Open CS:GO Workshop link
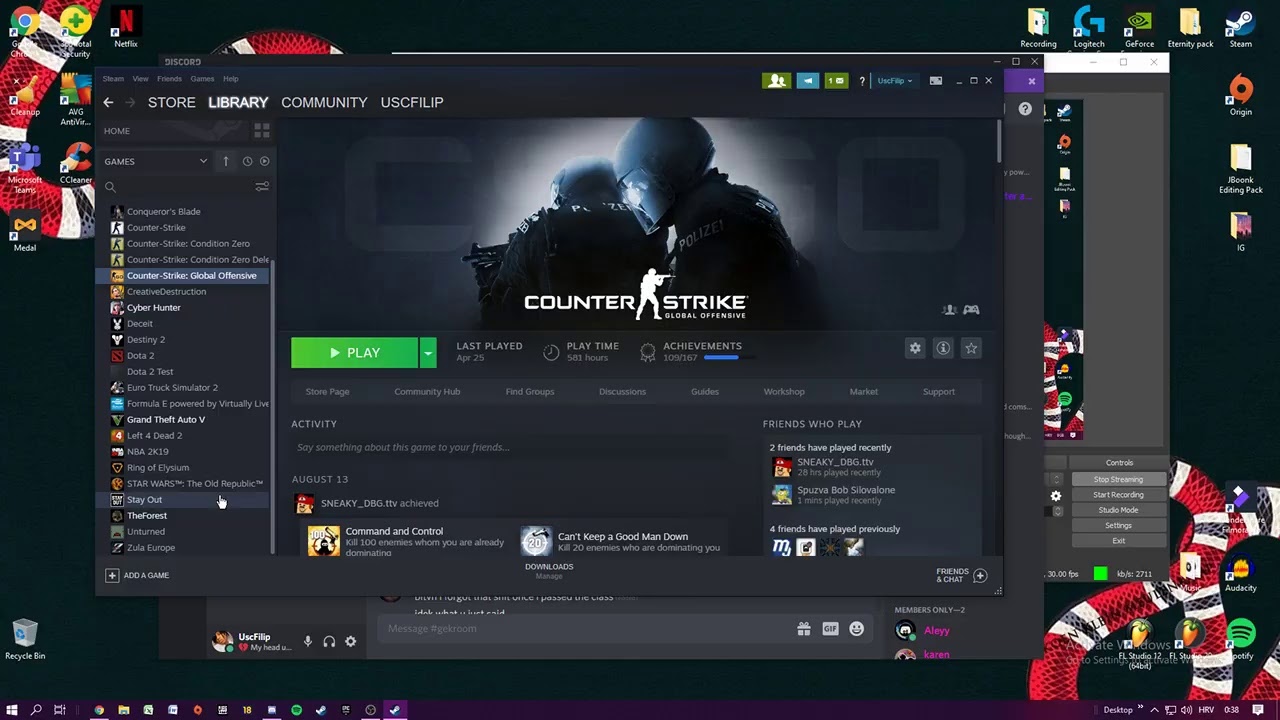The image size is (1280, 720). click(784, 392)
